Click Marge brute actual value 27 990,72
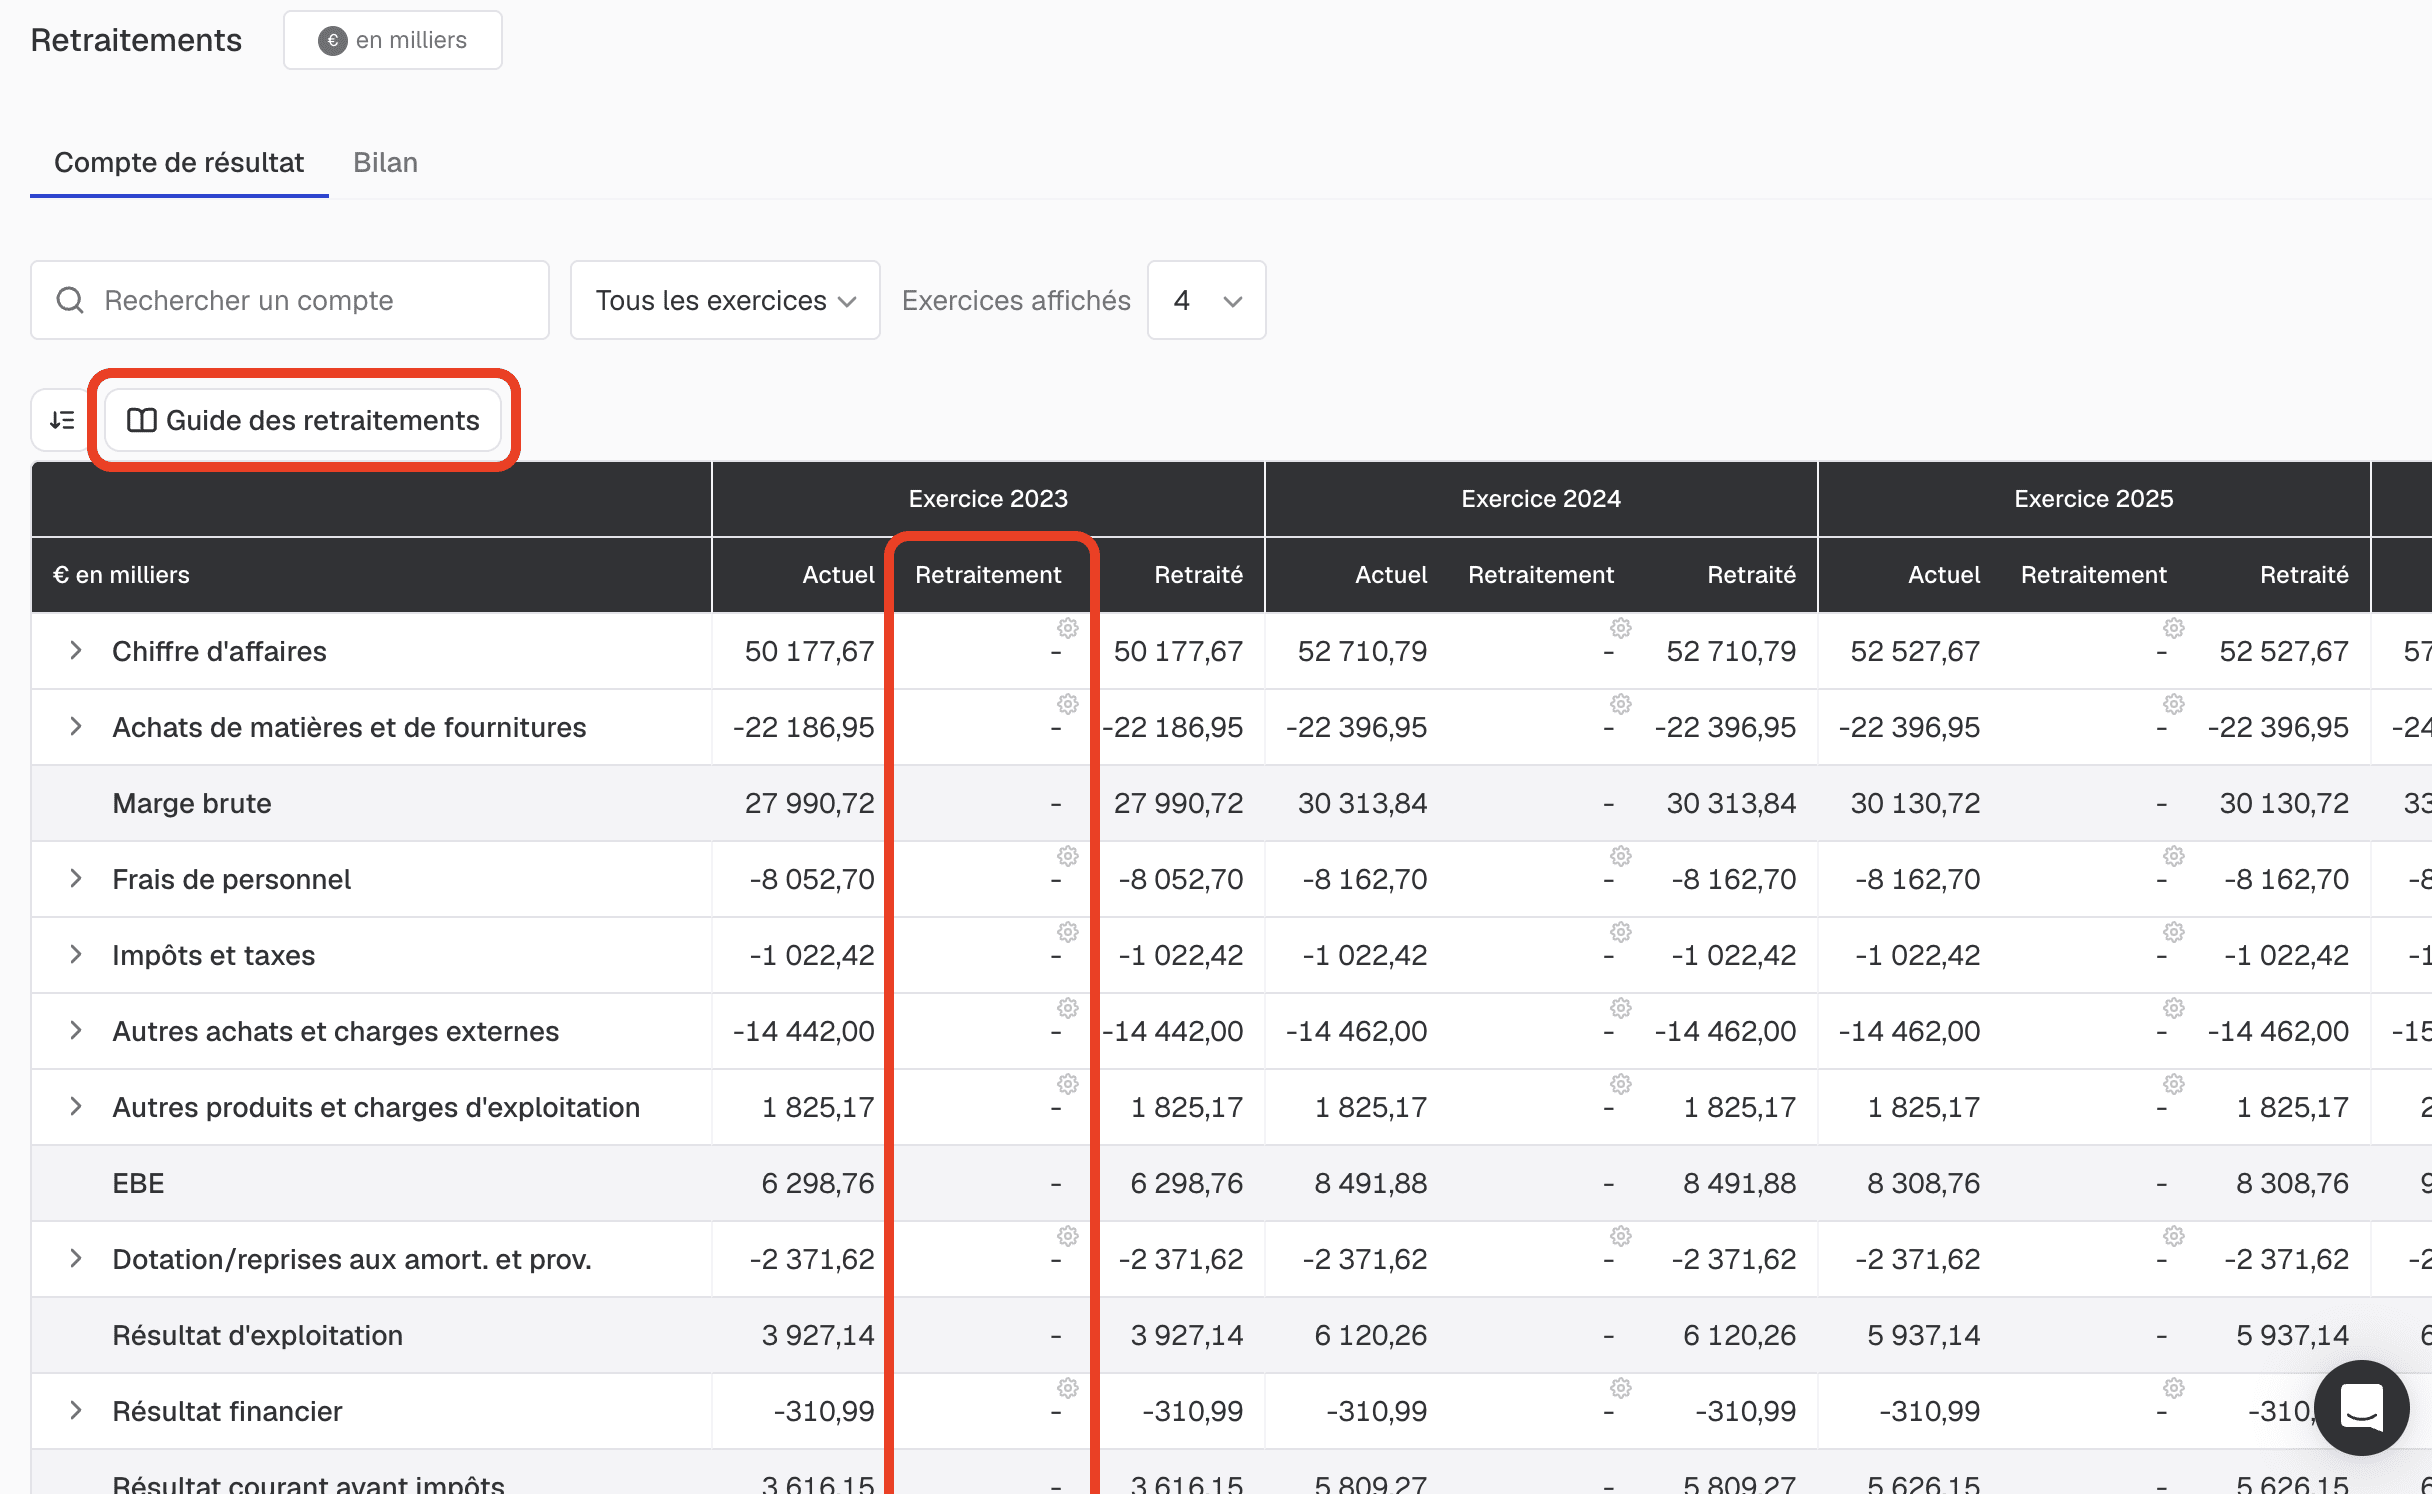 809,803
